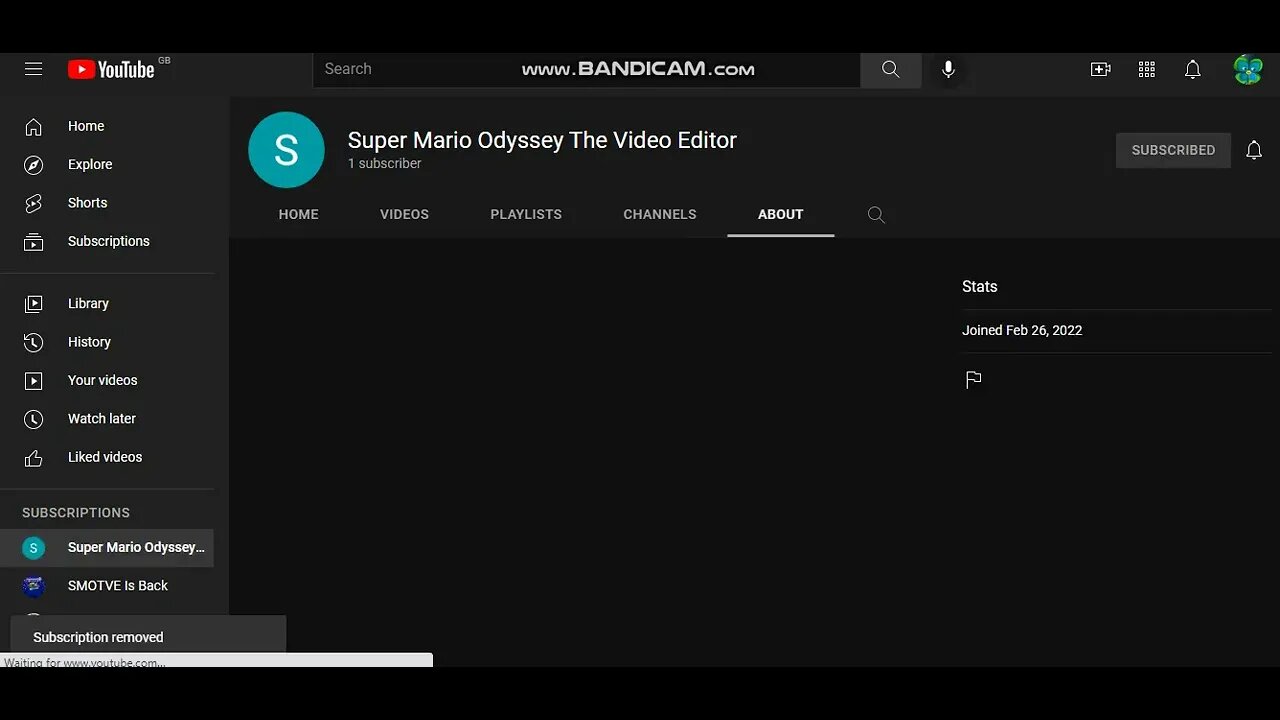This screenshot has width=1280, height=720.
Task: Switch to PLAYLISTS tab
Action: pyautogui.click(x=526, y=214)
